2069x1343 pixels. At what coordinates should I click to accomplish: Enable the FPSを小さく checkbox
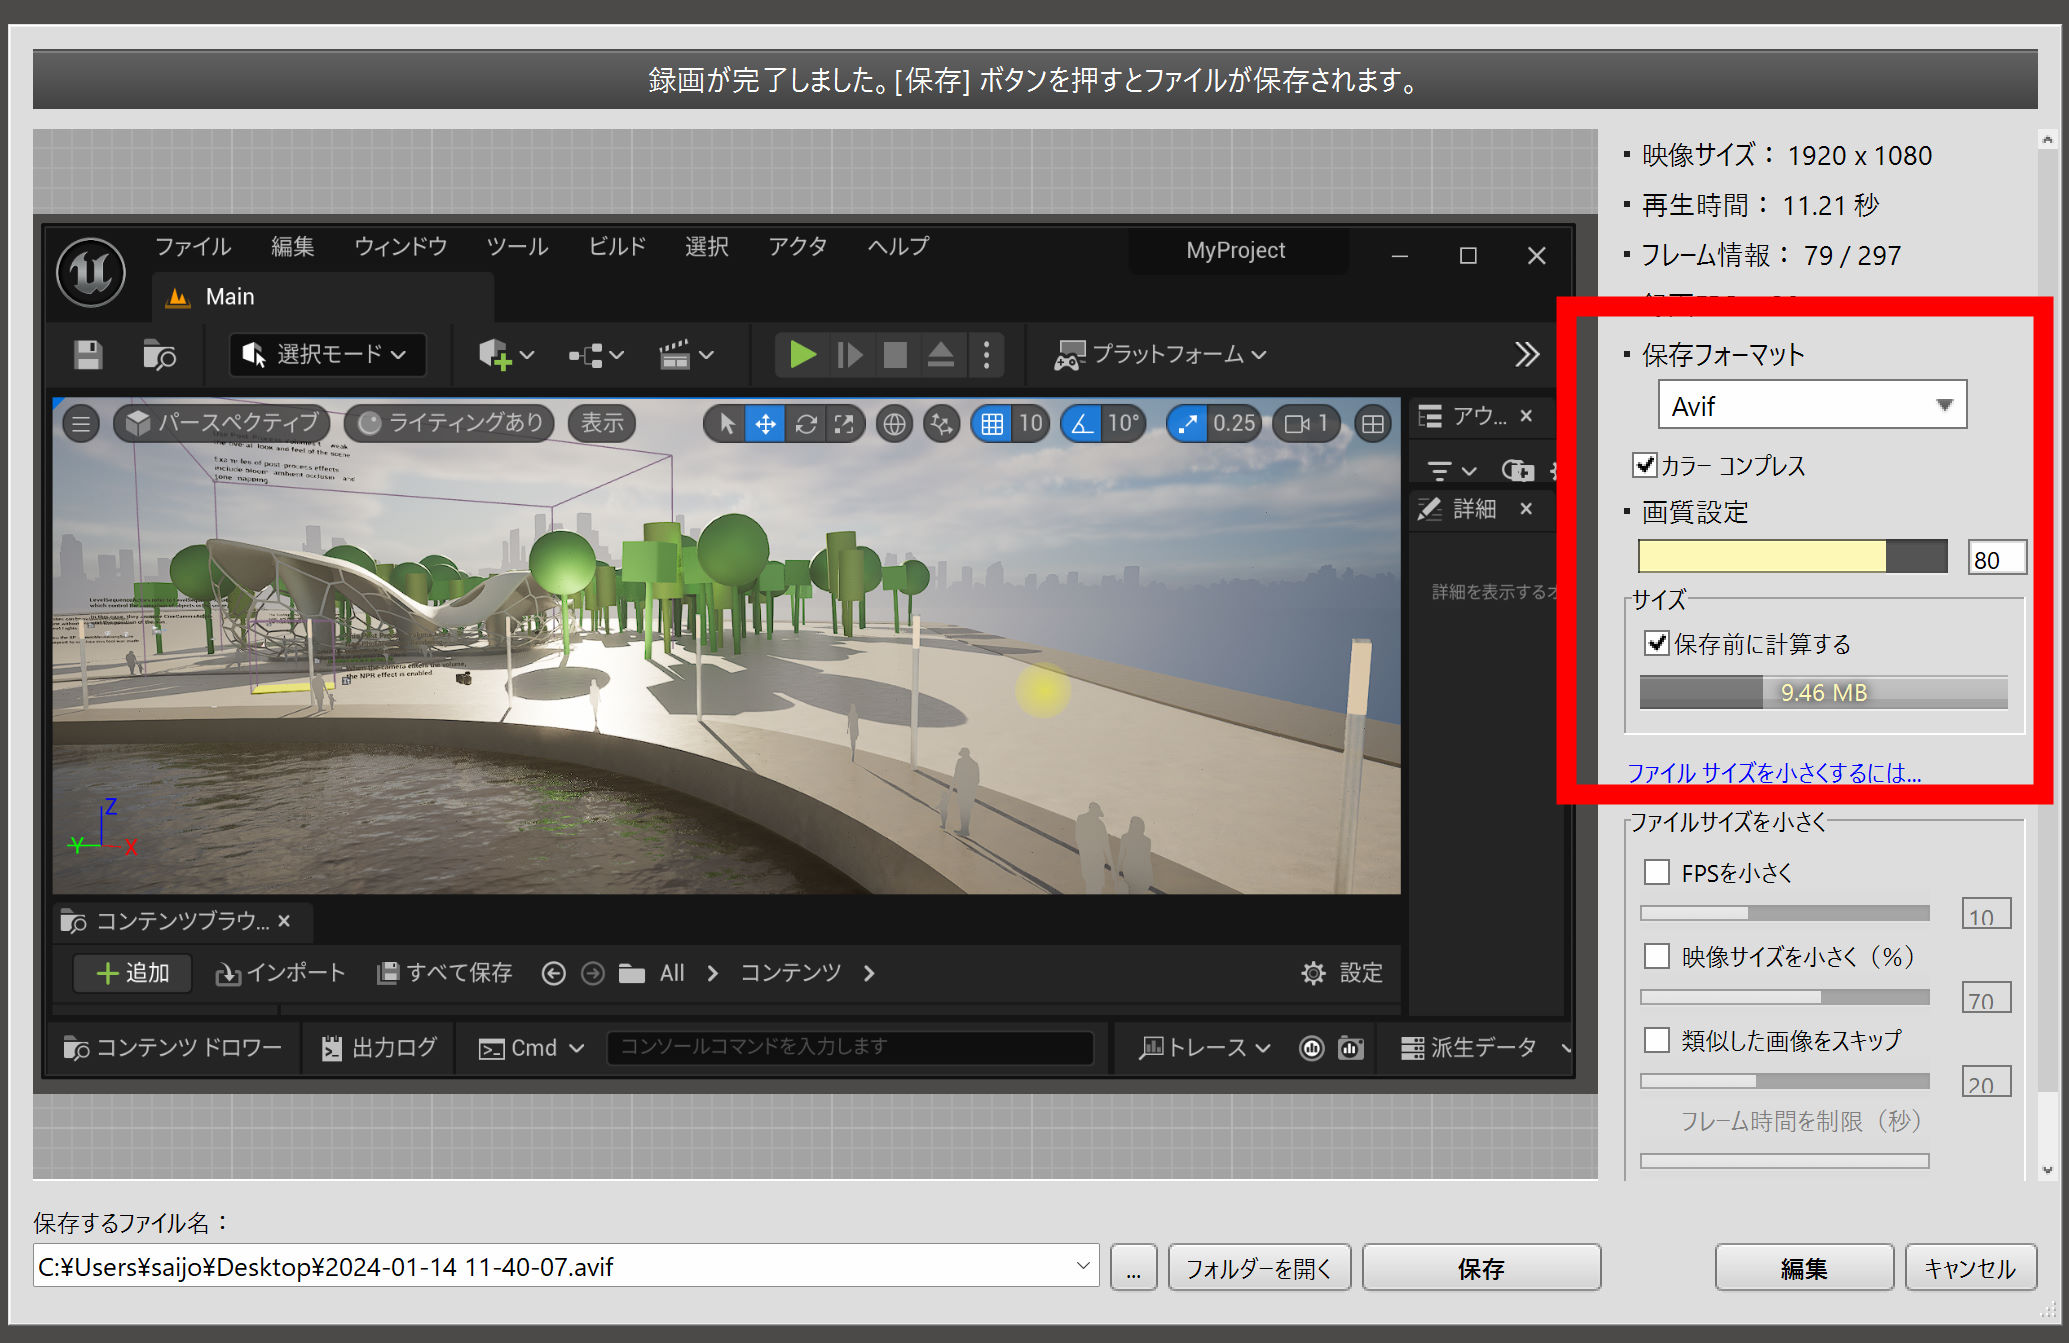[x=1657, y=872]
